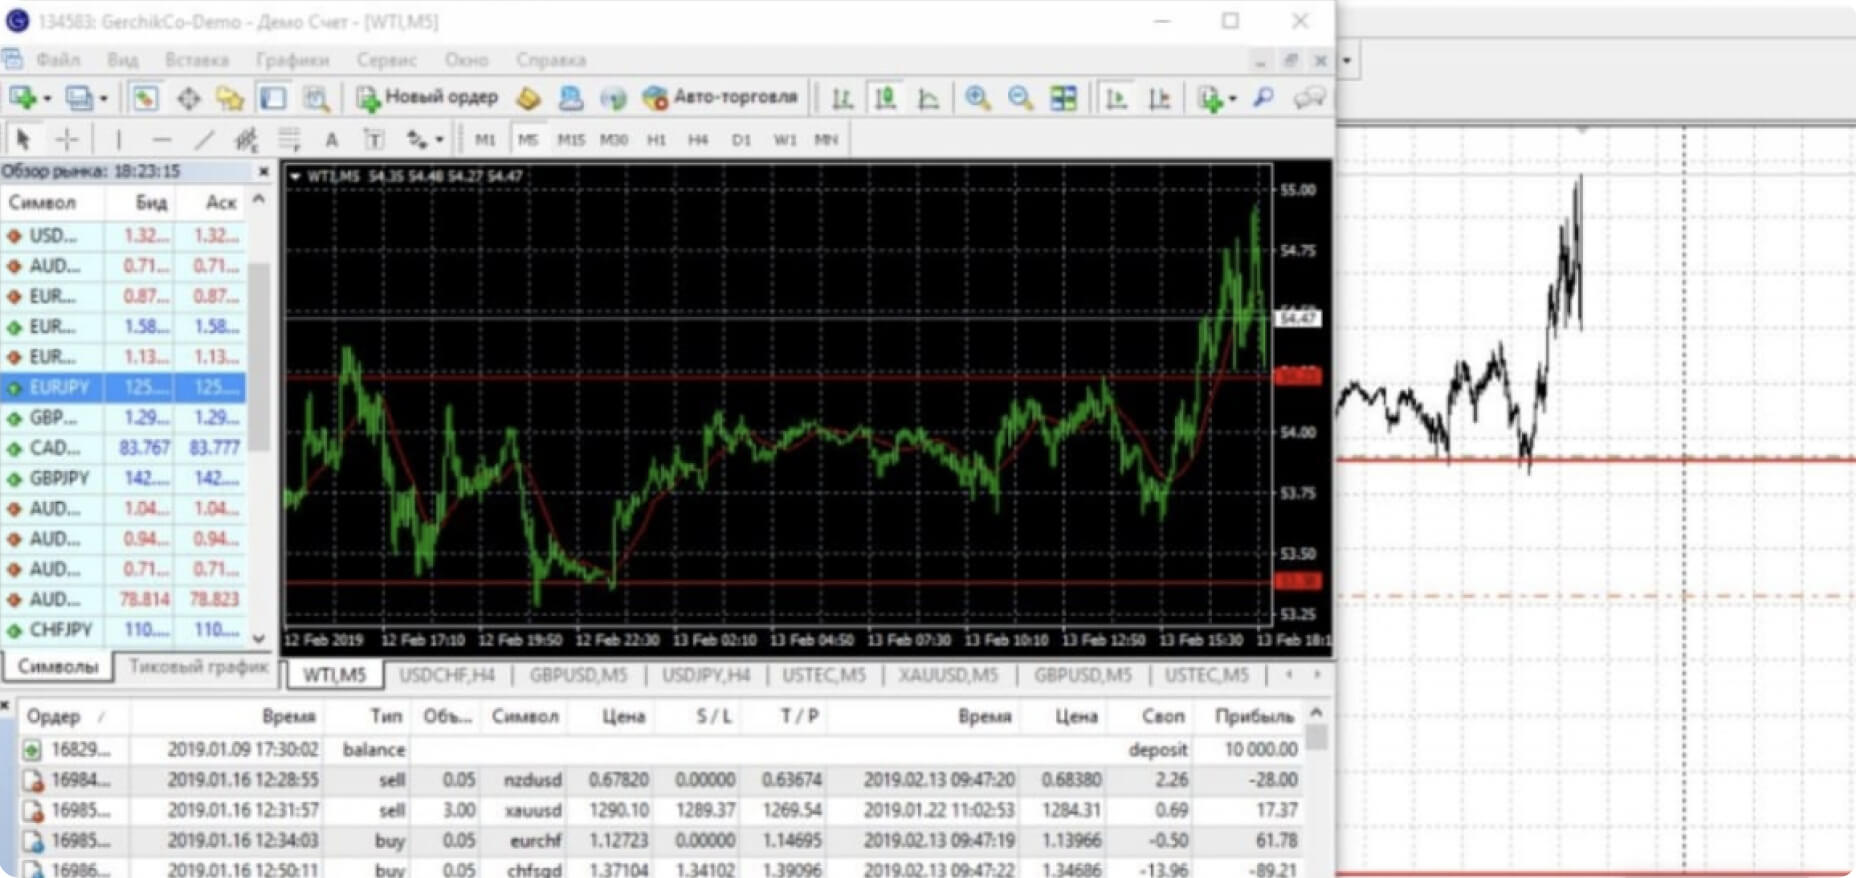Select the GBPJPY row in Market Watch

point(123,478)
